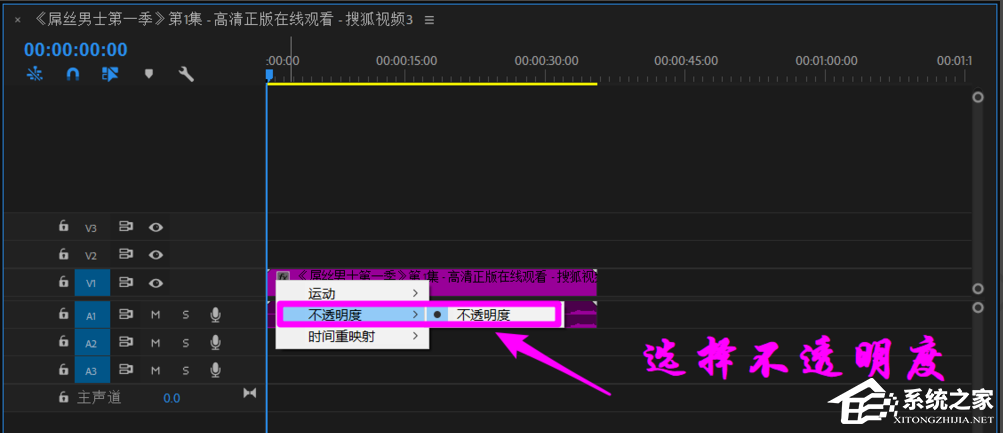
Task: Click the master track volume value 0.0
Action: [172, 398]
